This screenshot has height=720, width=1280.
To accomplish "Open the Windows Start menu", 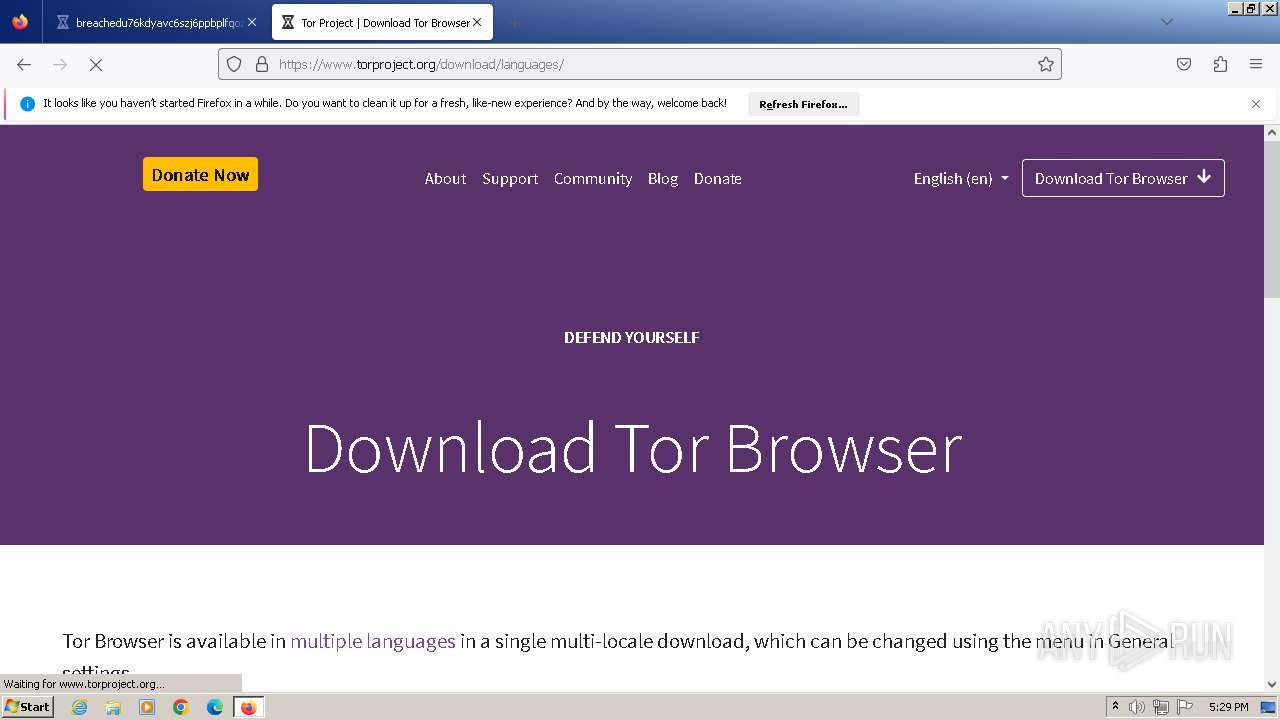I will pyautogui.click(x=27, y=707).
